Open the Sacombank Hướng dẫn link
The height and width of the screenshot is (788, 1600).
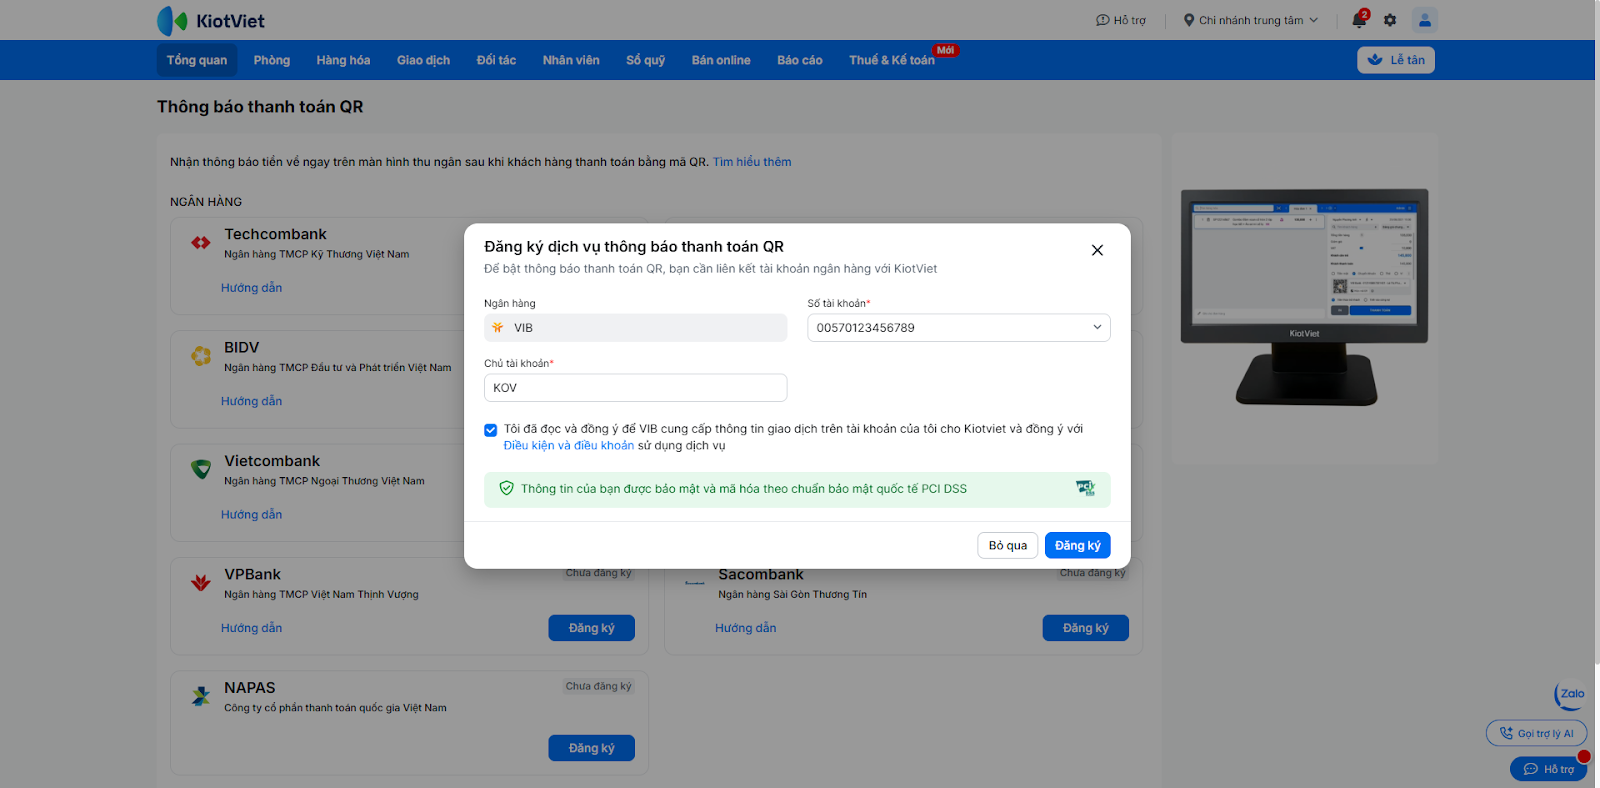click(x=746, y=628)
